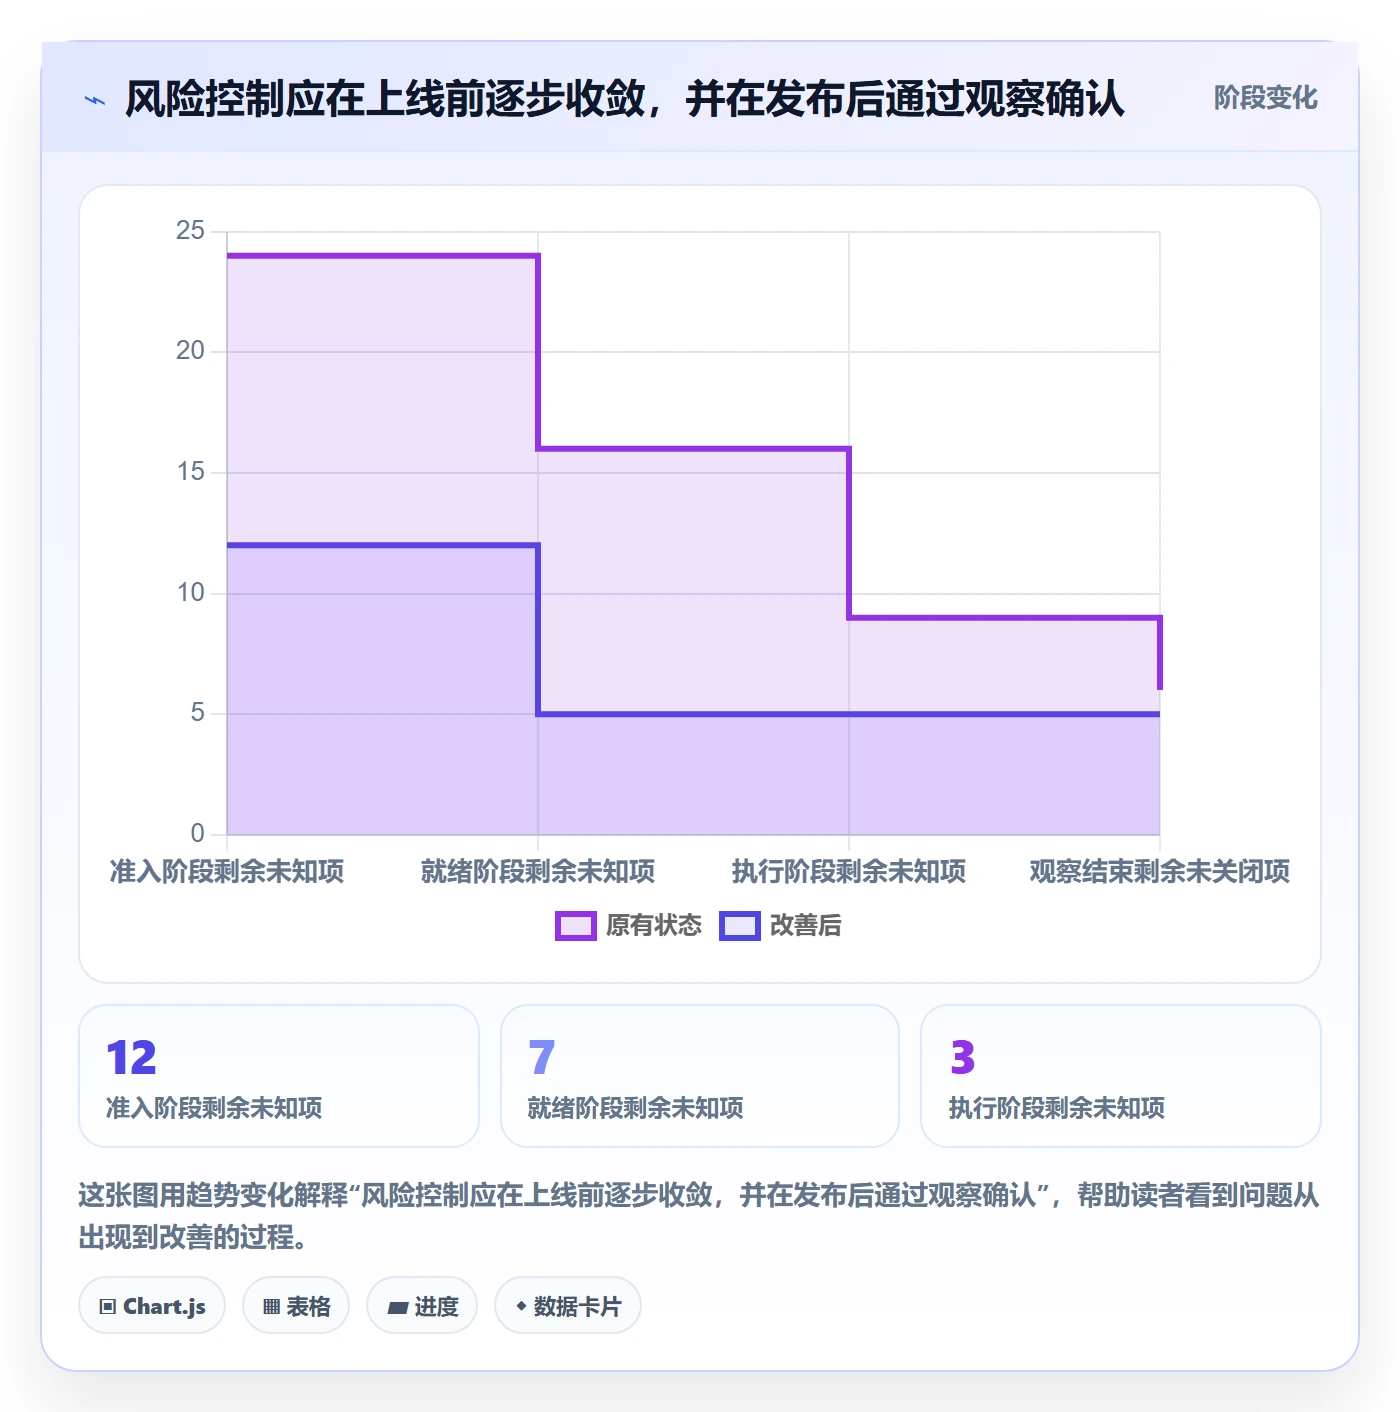Click the x-axis label 观察结束剩余未关闭项

pos(1160,872)
